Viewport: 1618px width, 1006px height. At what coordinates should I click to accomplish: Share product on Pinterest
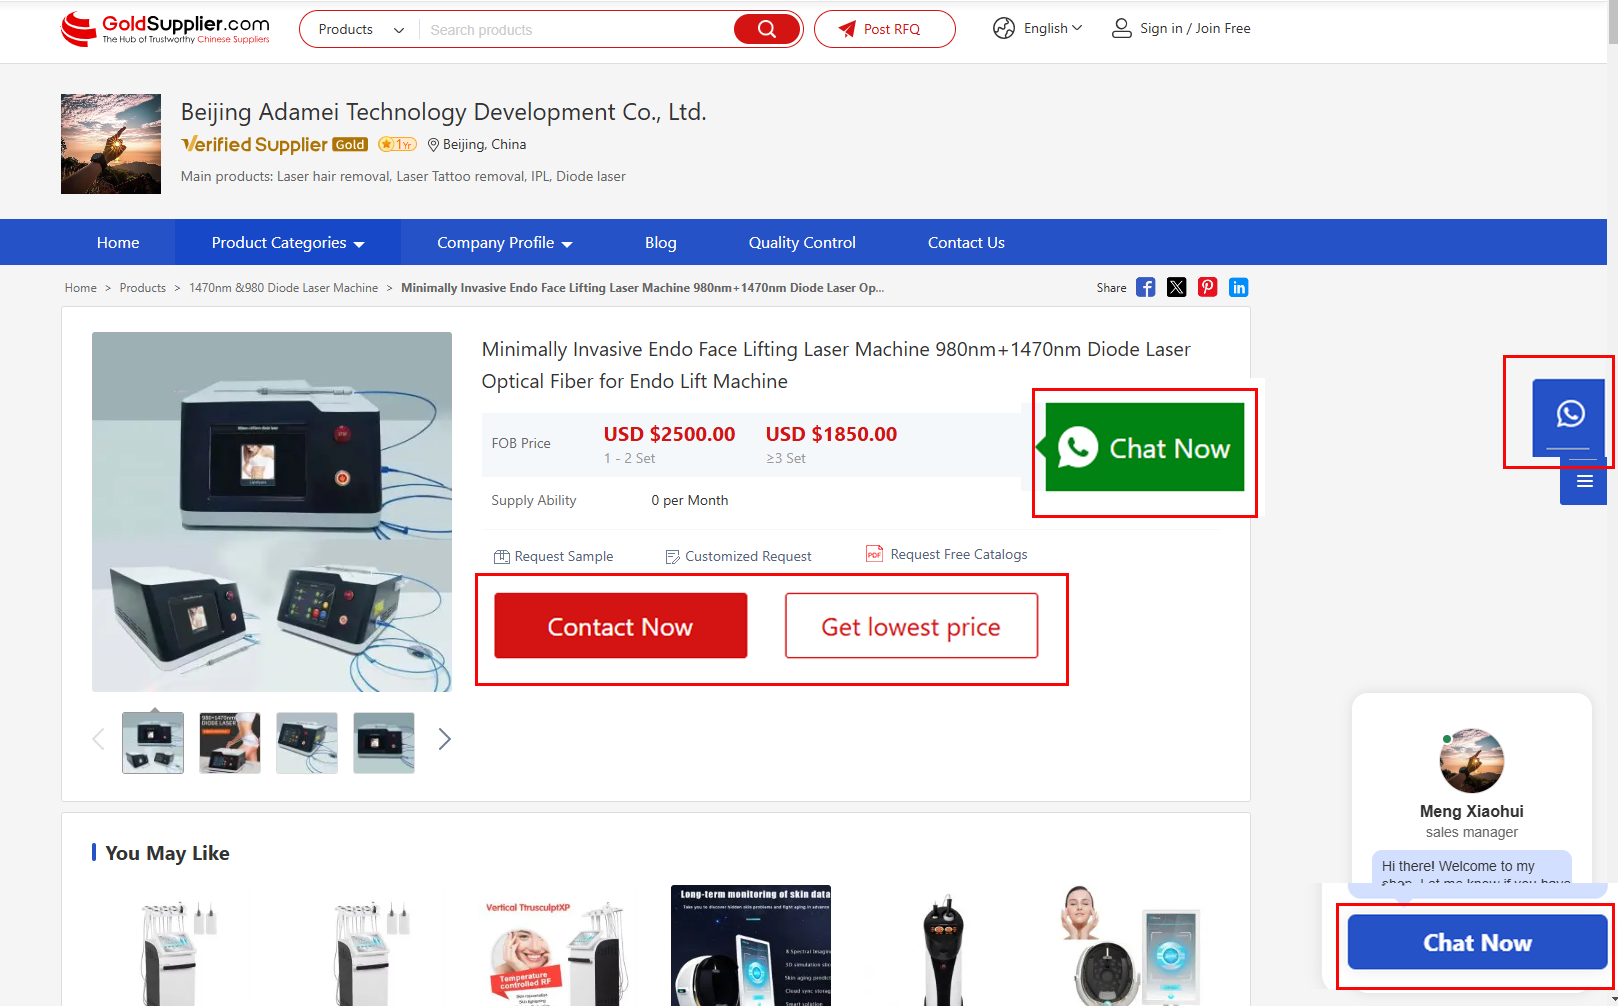coord(1208,288)
